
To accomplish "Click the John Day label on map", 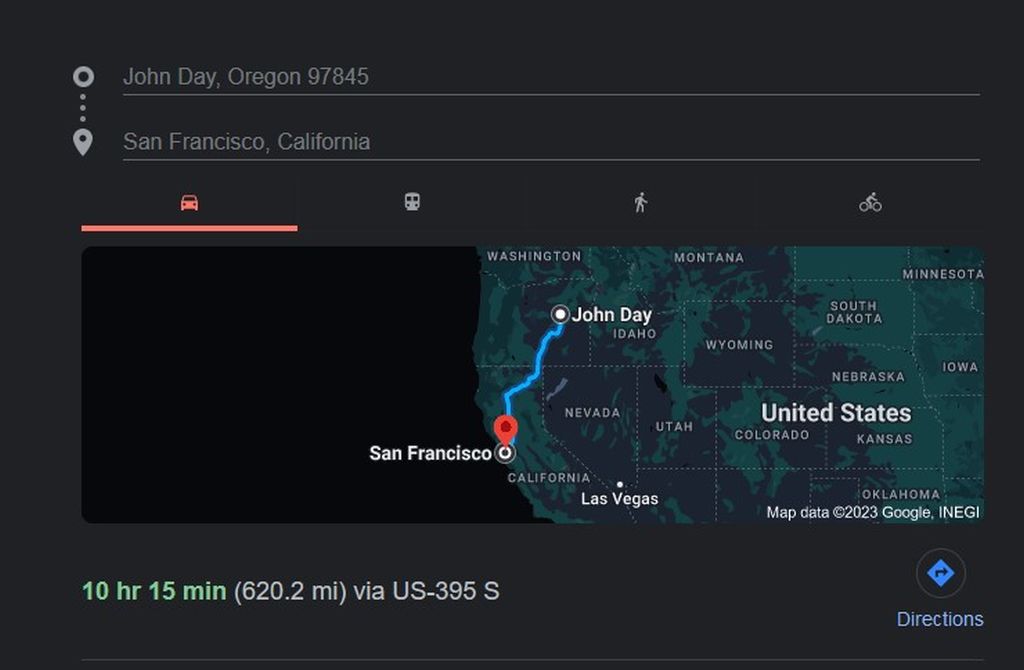I will [612, 315].
